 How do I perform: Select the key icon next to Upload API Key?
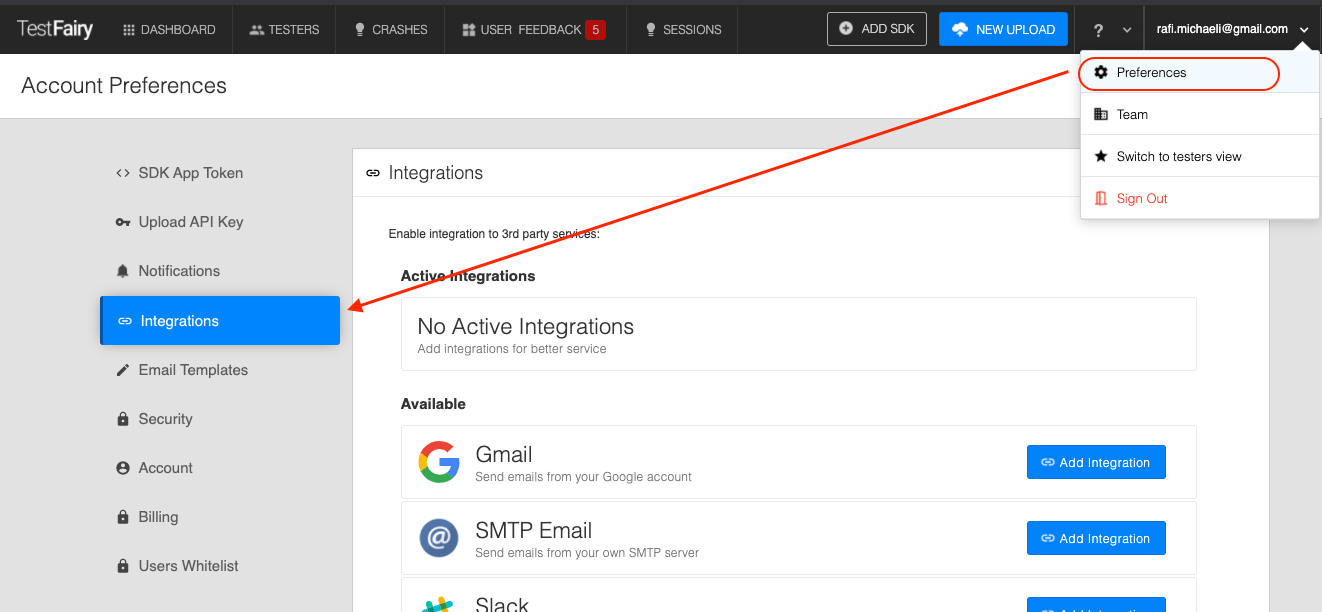coord(122,221)
